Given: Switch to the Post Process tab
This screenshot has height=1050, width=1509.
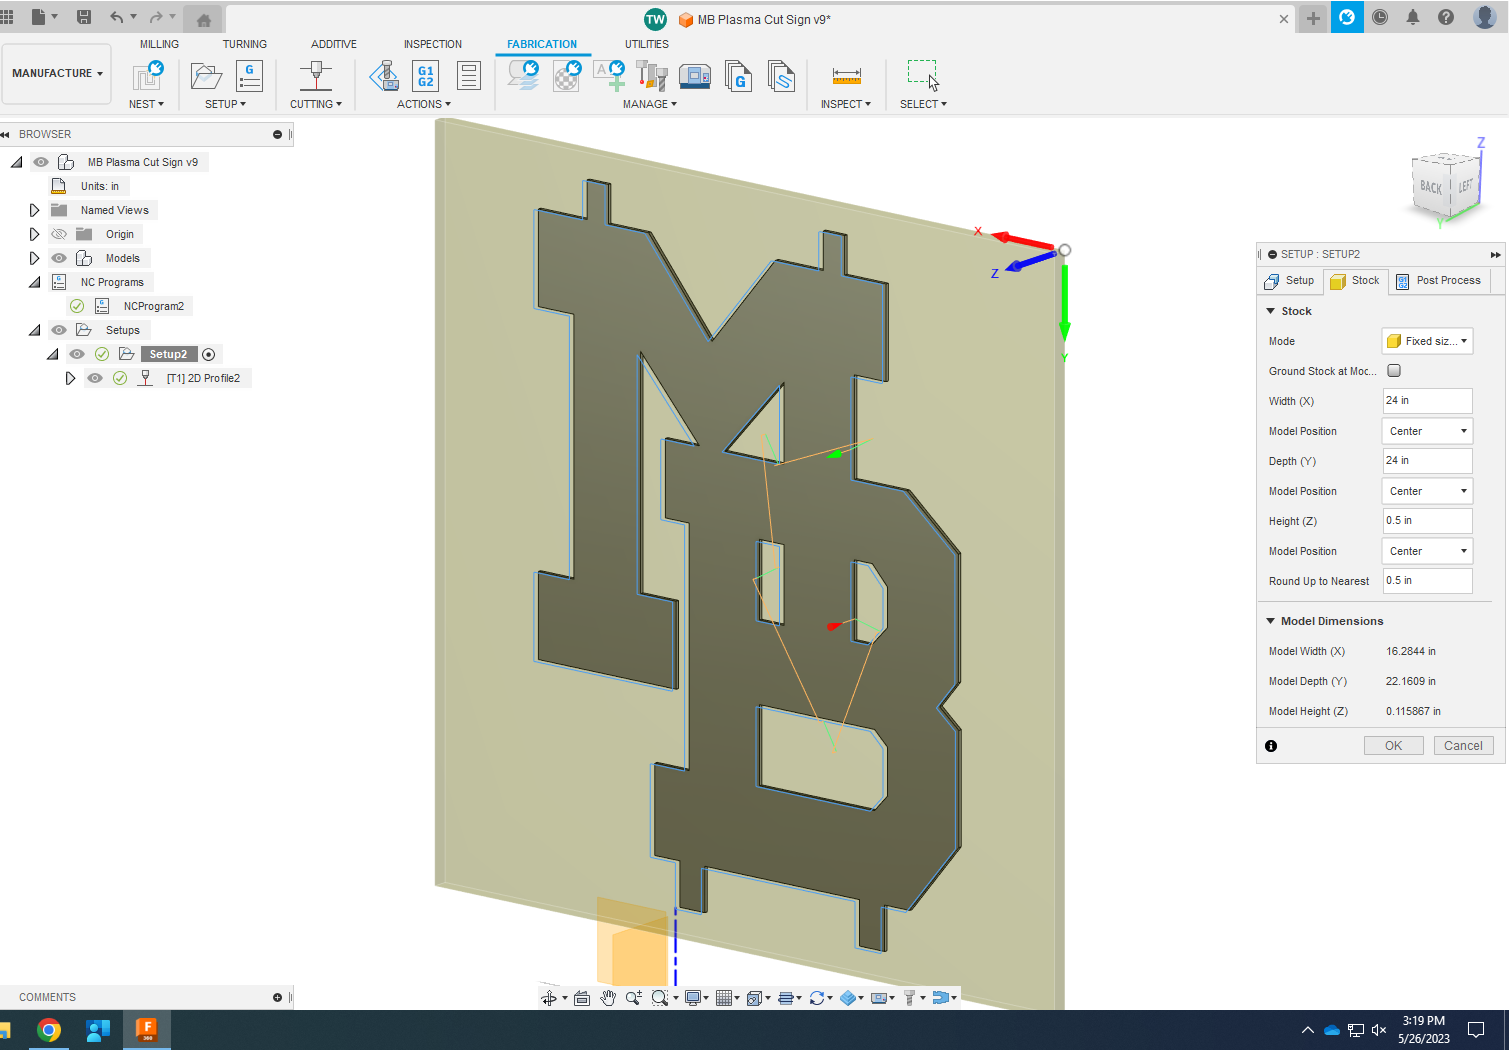Looking at the screenshot, I should [1440, 280].
